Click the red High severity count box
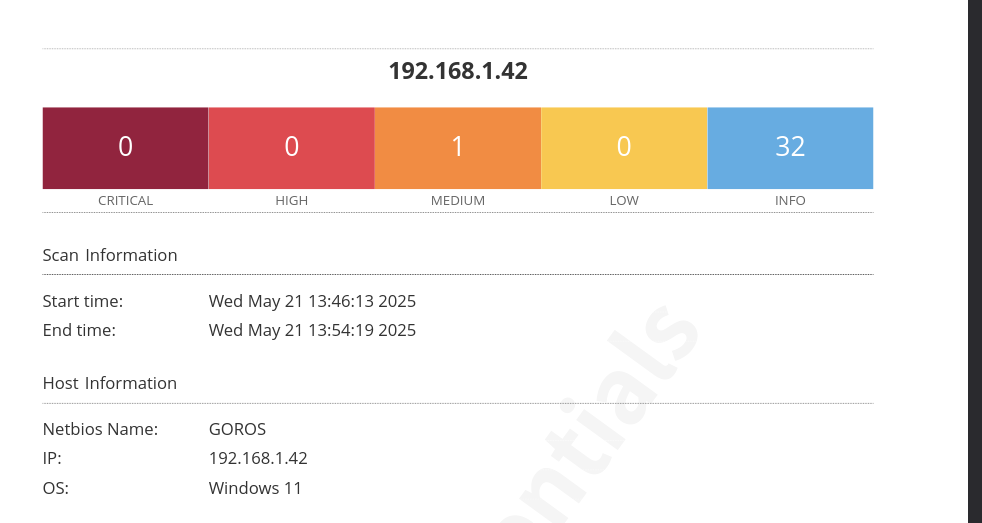 (x=291, y=147)
